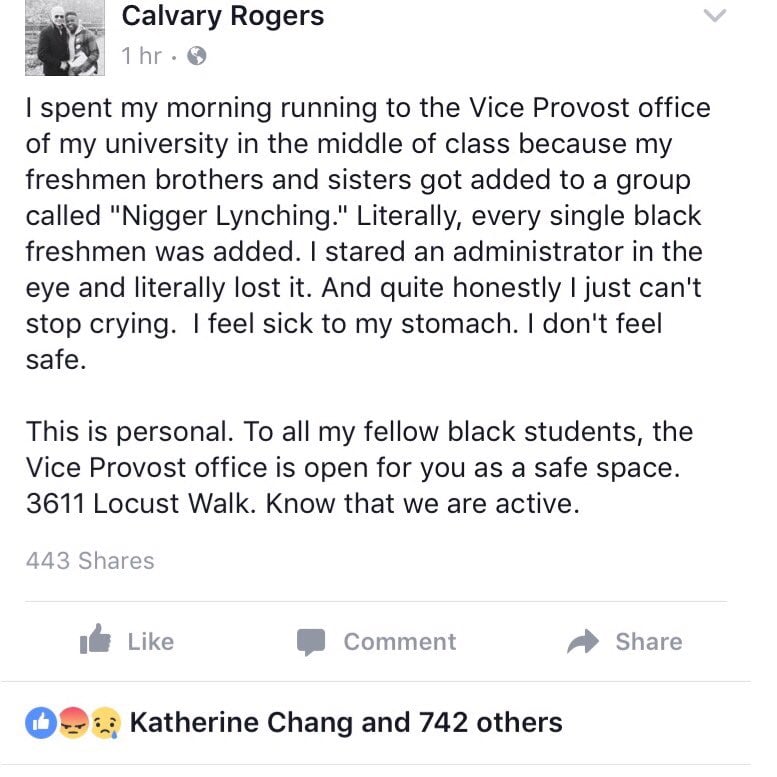Click the globe public-privacy icon

point(197,56)
